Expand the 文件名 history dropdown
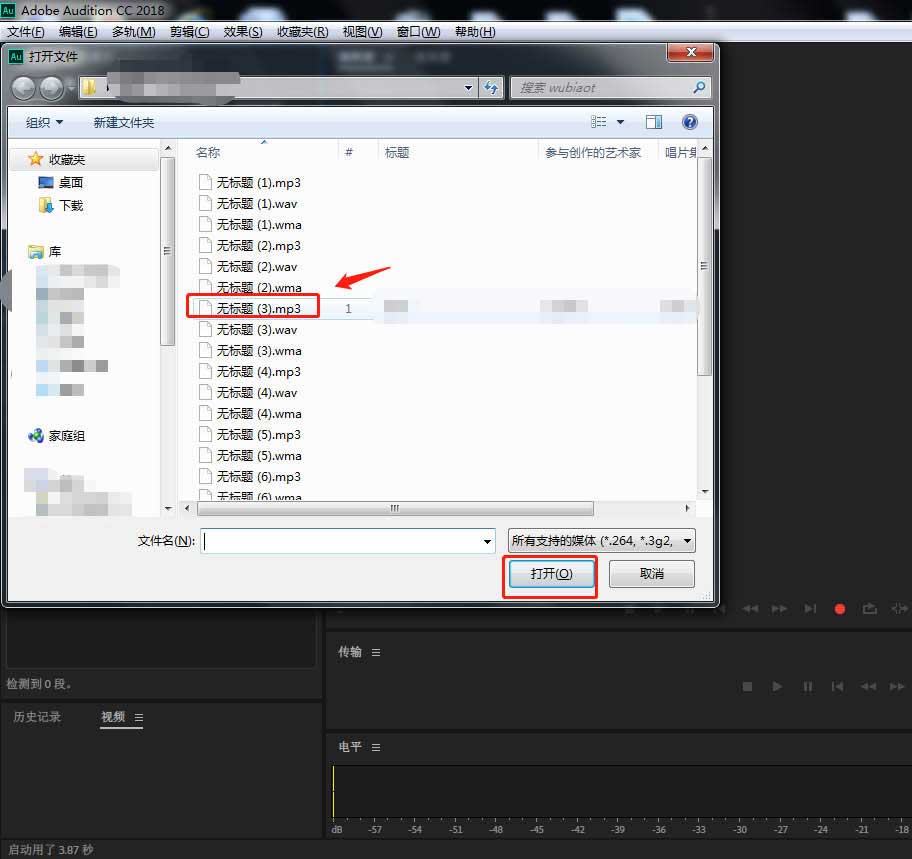 [487, 541]
